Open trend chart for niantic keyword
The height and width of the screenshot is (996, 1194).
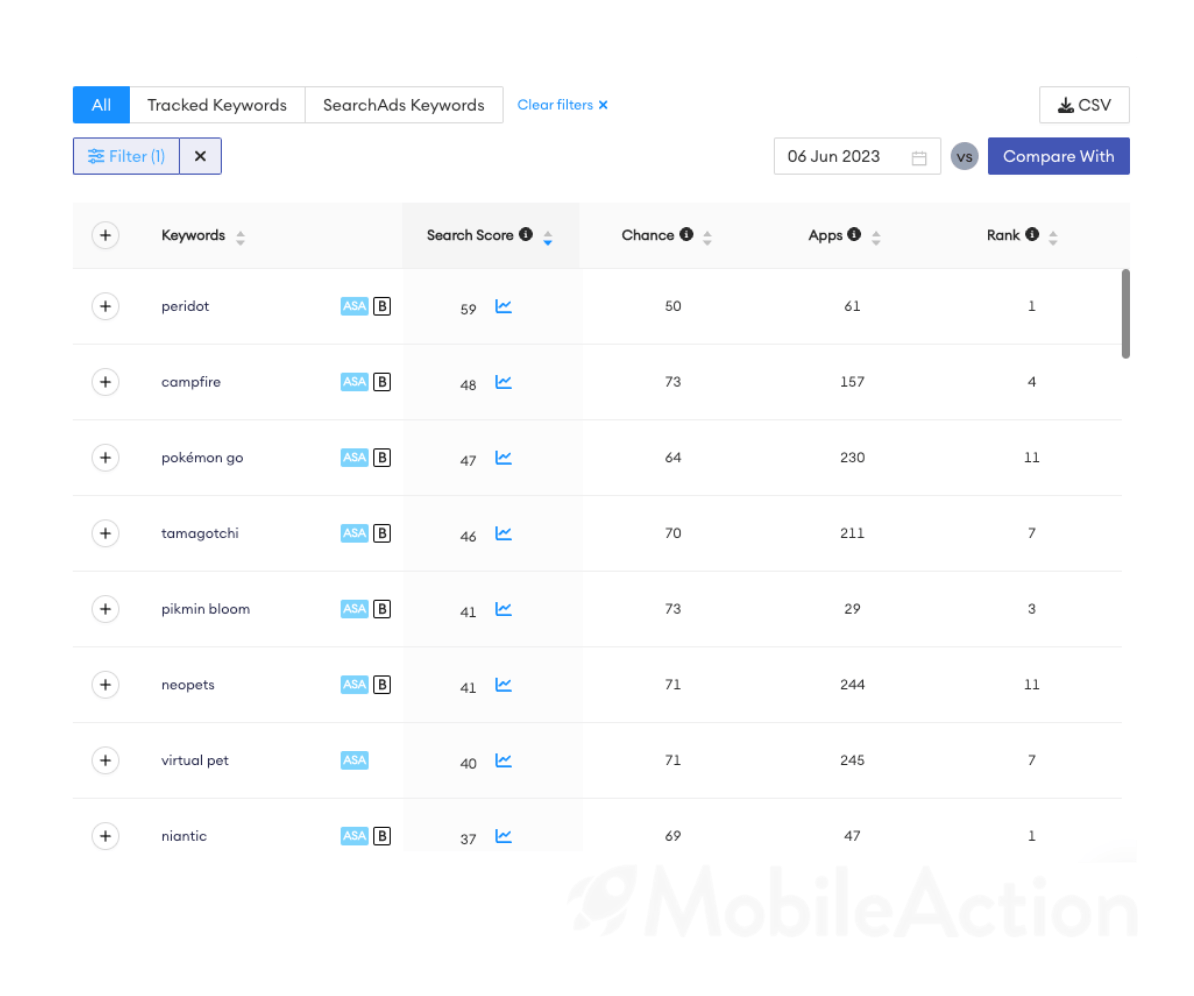coord(503,836)
